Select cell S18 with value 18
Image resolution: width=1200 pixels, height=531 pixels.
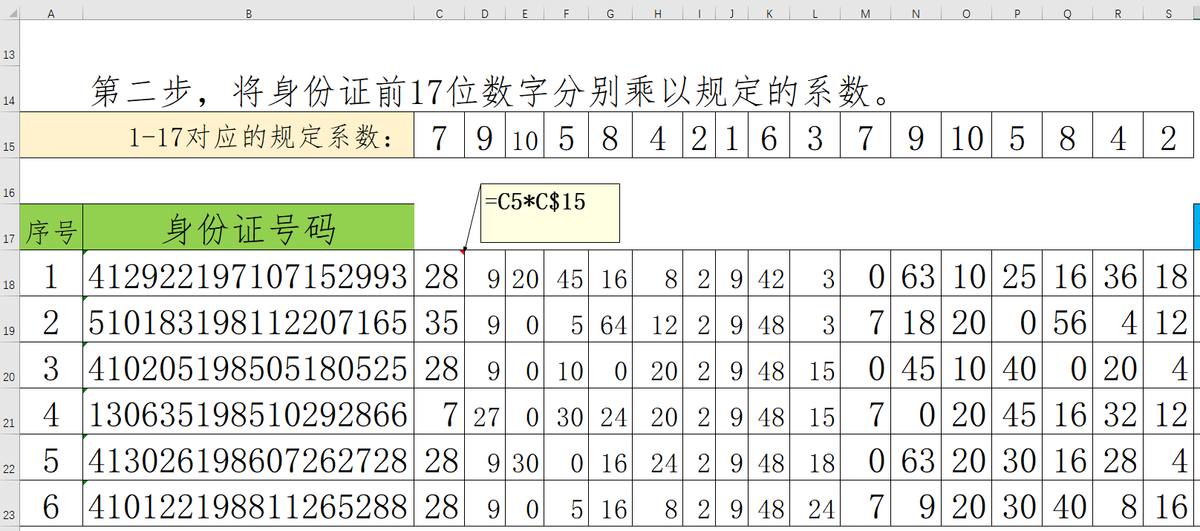1168,275
